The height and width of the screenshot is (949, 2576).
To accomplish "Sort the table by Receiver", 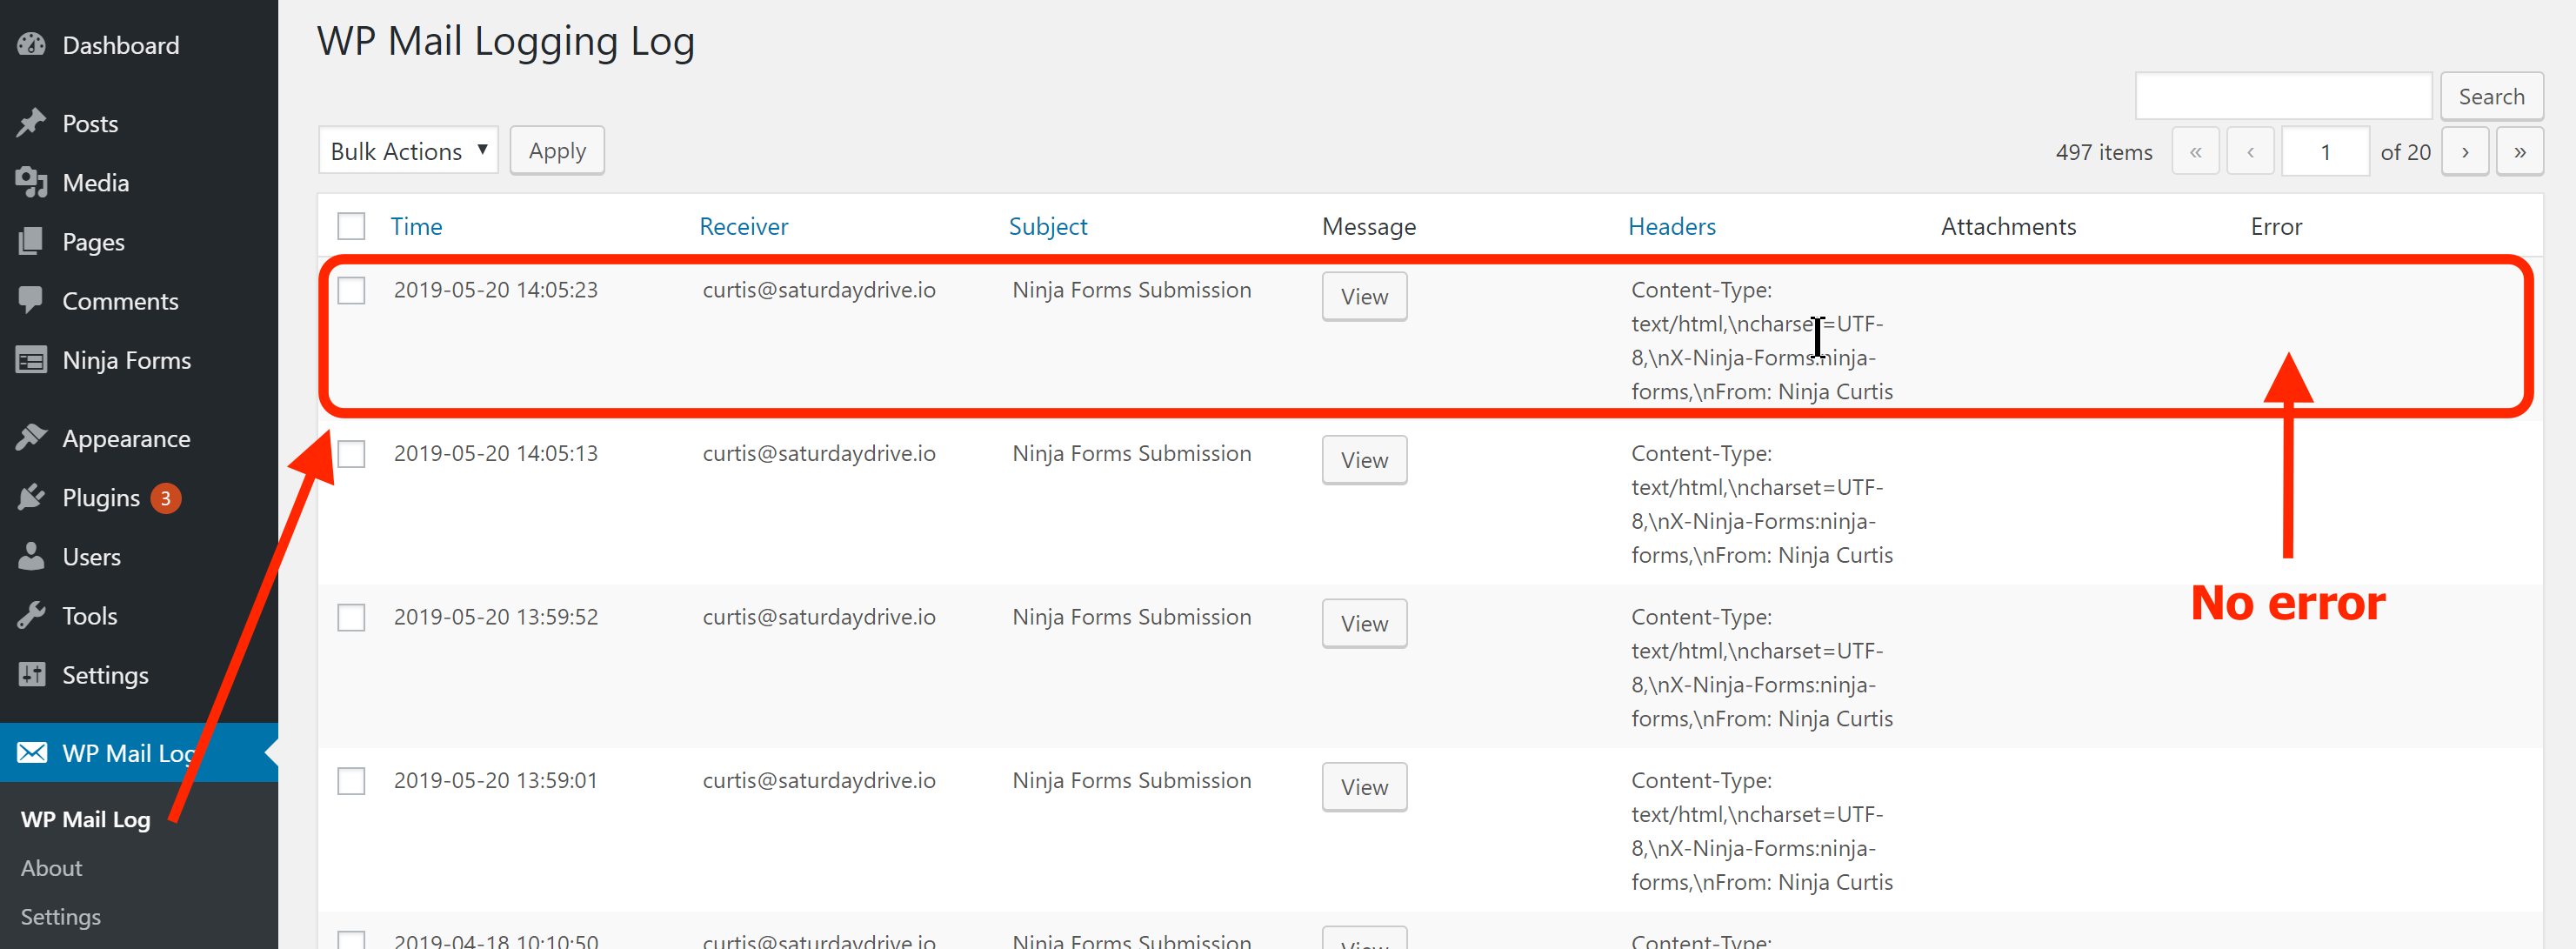I will coord(743,226).
